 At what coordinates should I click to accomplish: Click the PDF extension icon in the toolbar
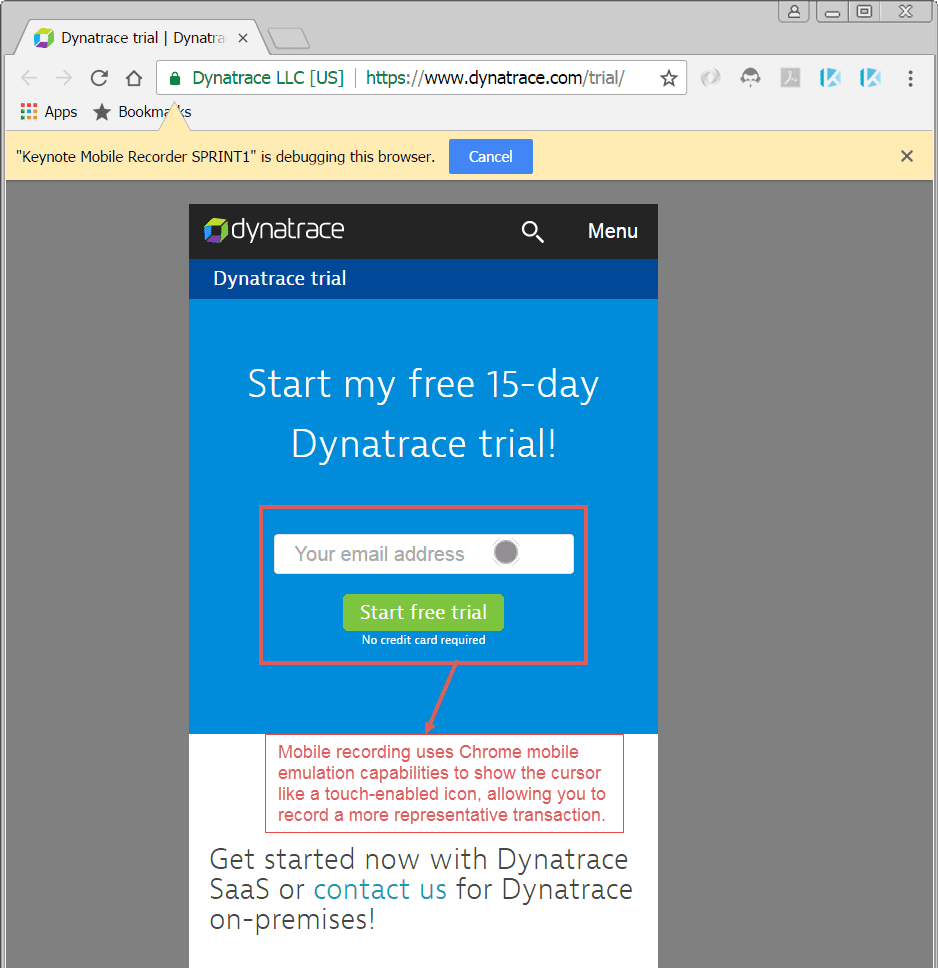coord(790,78)
